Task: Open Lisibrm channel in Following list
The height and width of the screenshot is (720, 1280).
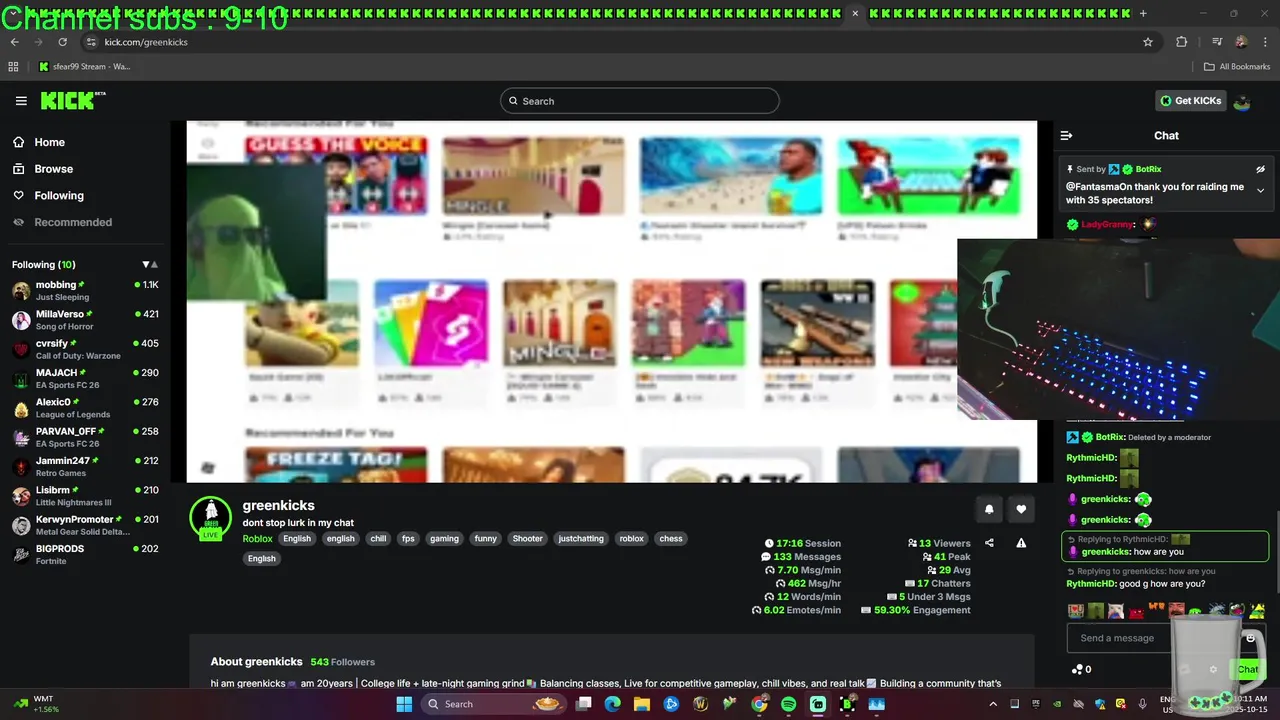Action: 85,496
